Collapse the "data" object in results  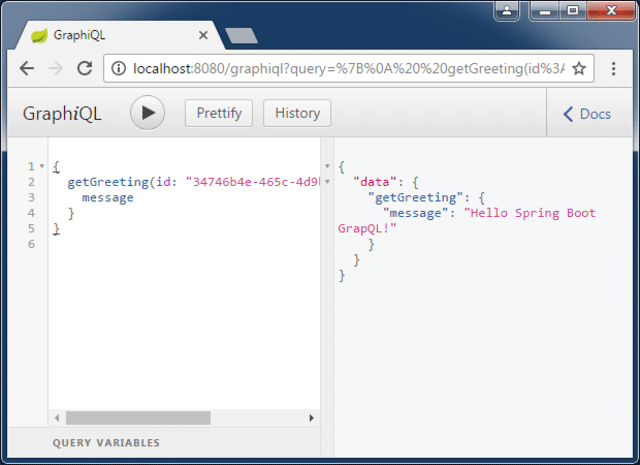click(x=327, y=182)
